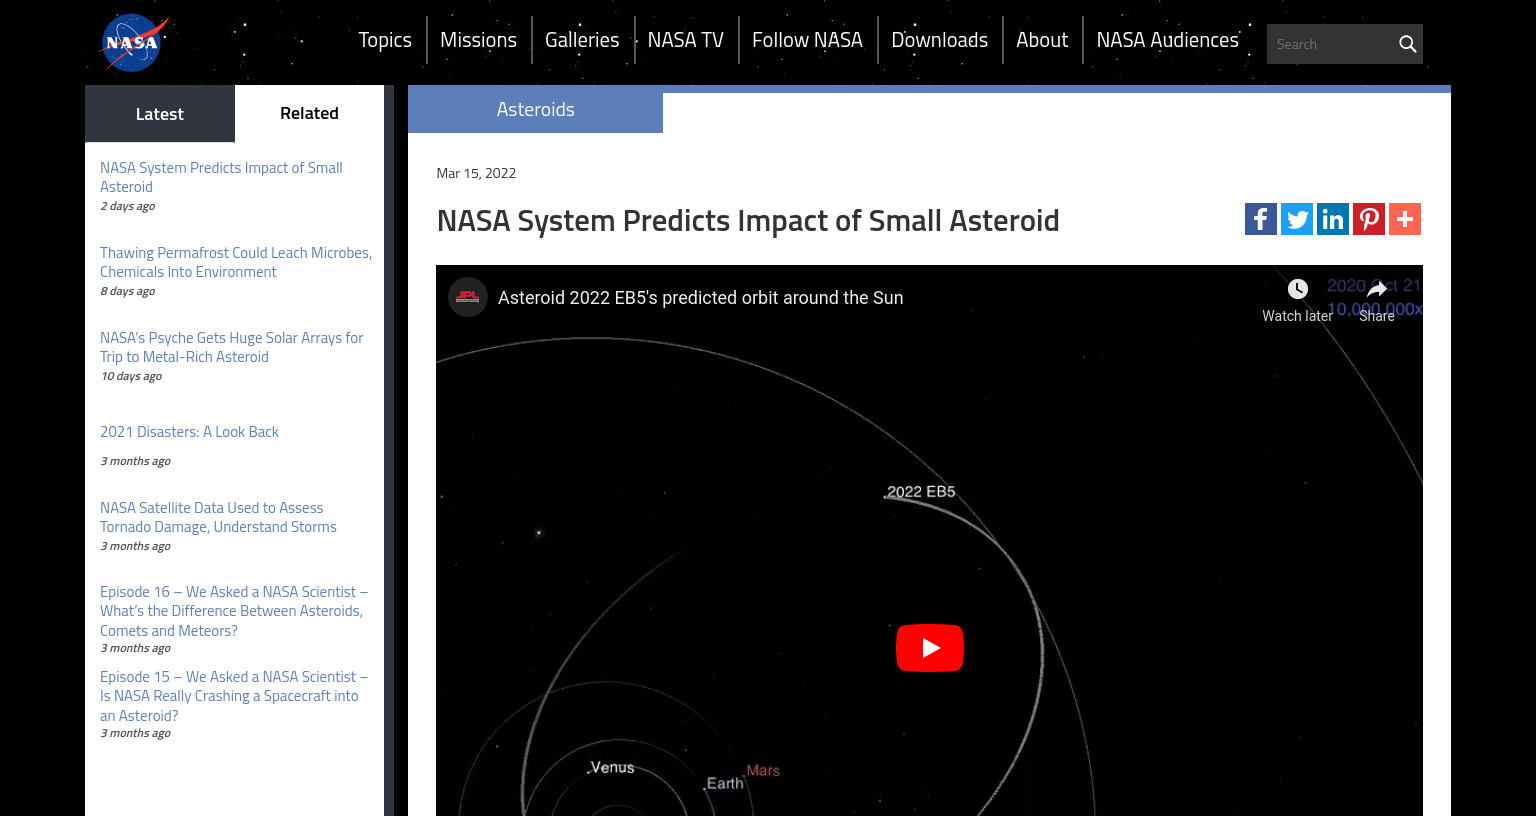
Task: Open the Missions menu
Action: 478,40
